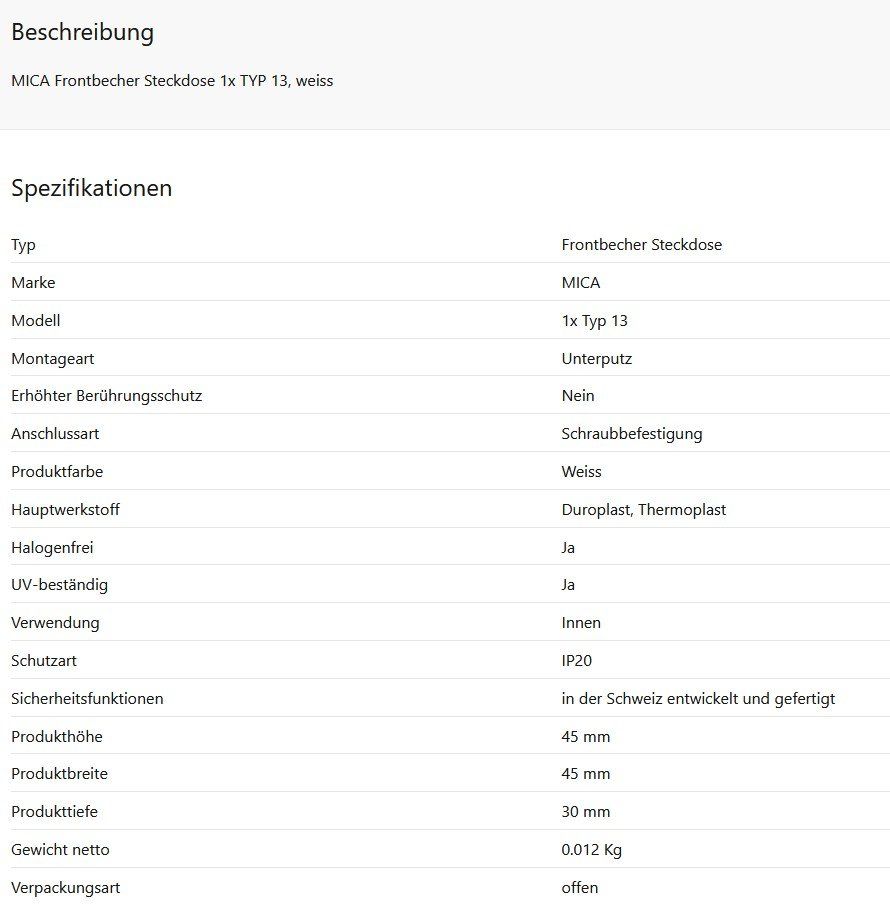The height and width of the screenshot is (914, 890).
Task: Select the Frontbecher Steckdose value
Action: pos(642,245)
